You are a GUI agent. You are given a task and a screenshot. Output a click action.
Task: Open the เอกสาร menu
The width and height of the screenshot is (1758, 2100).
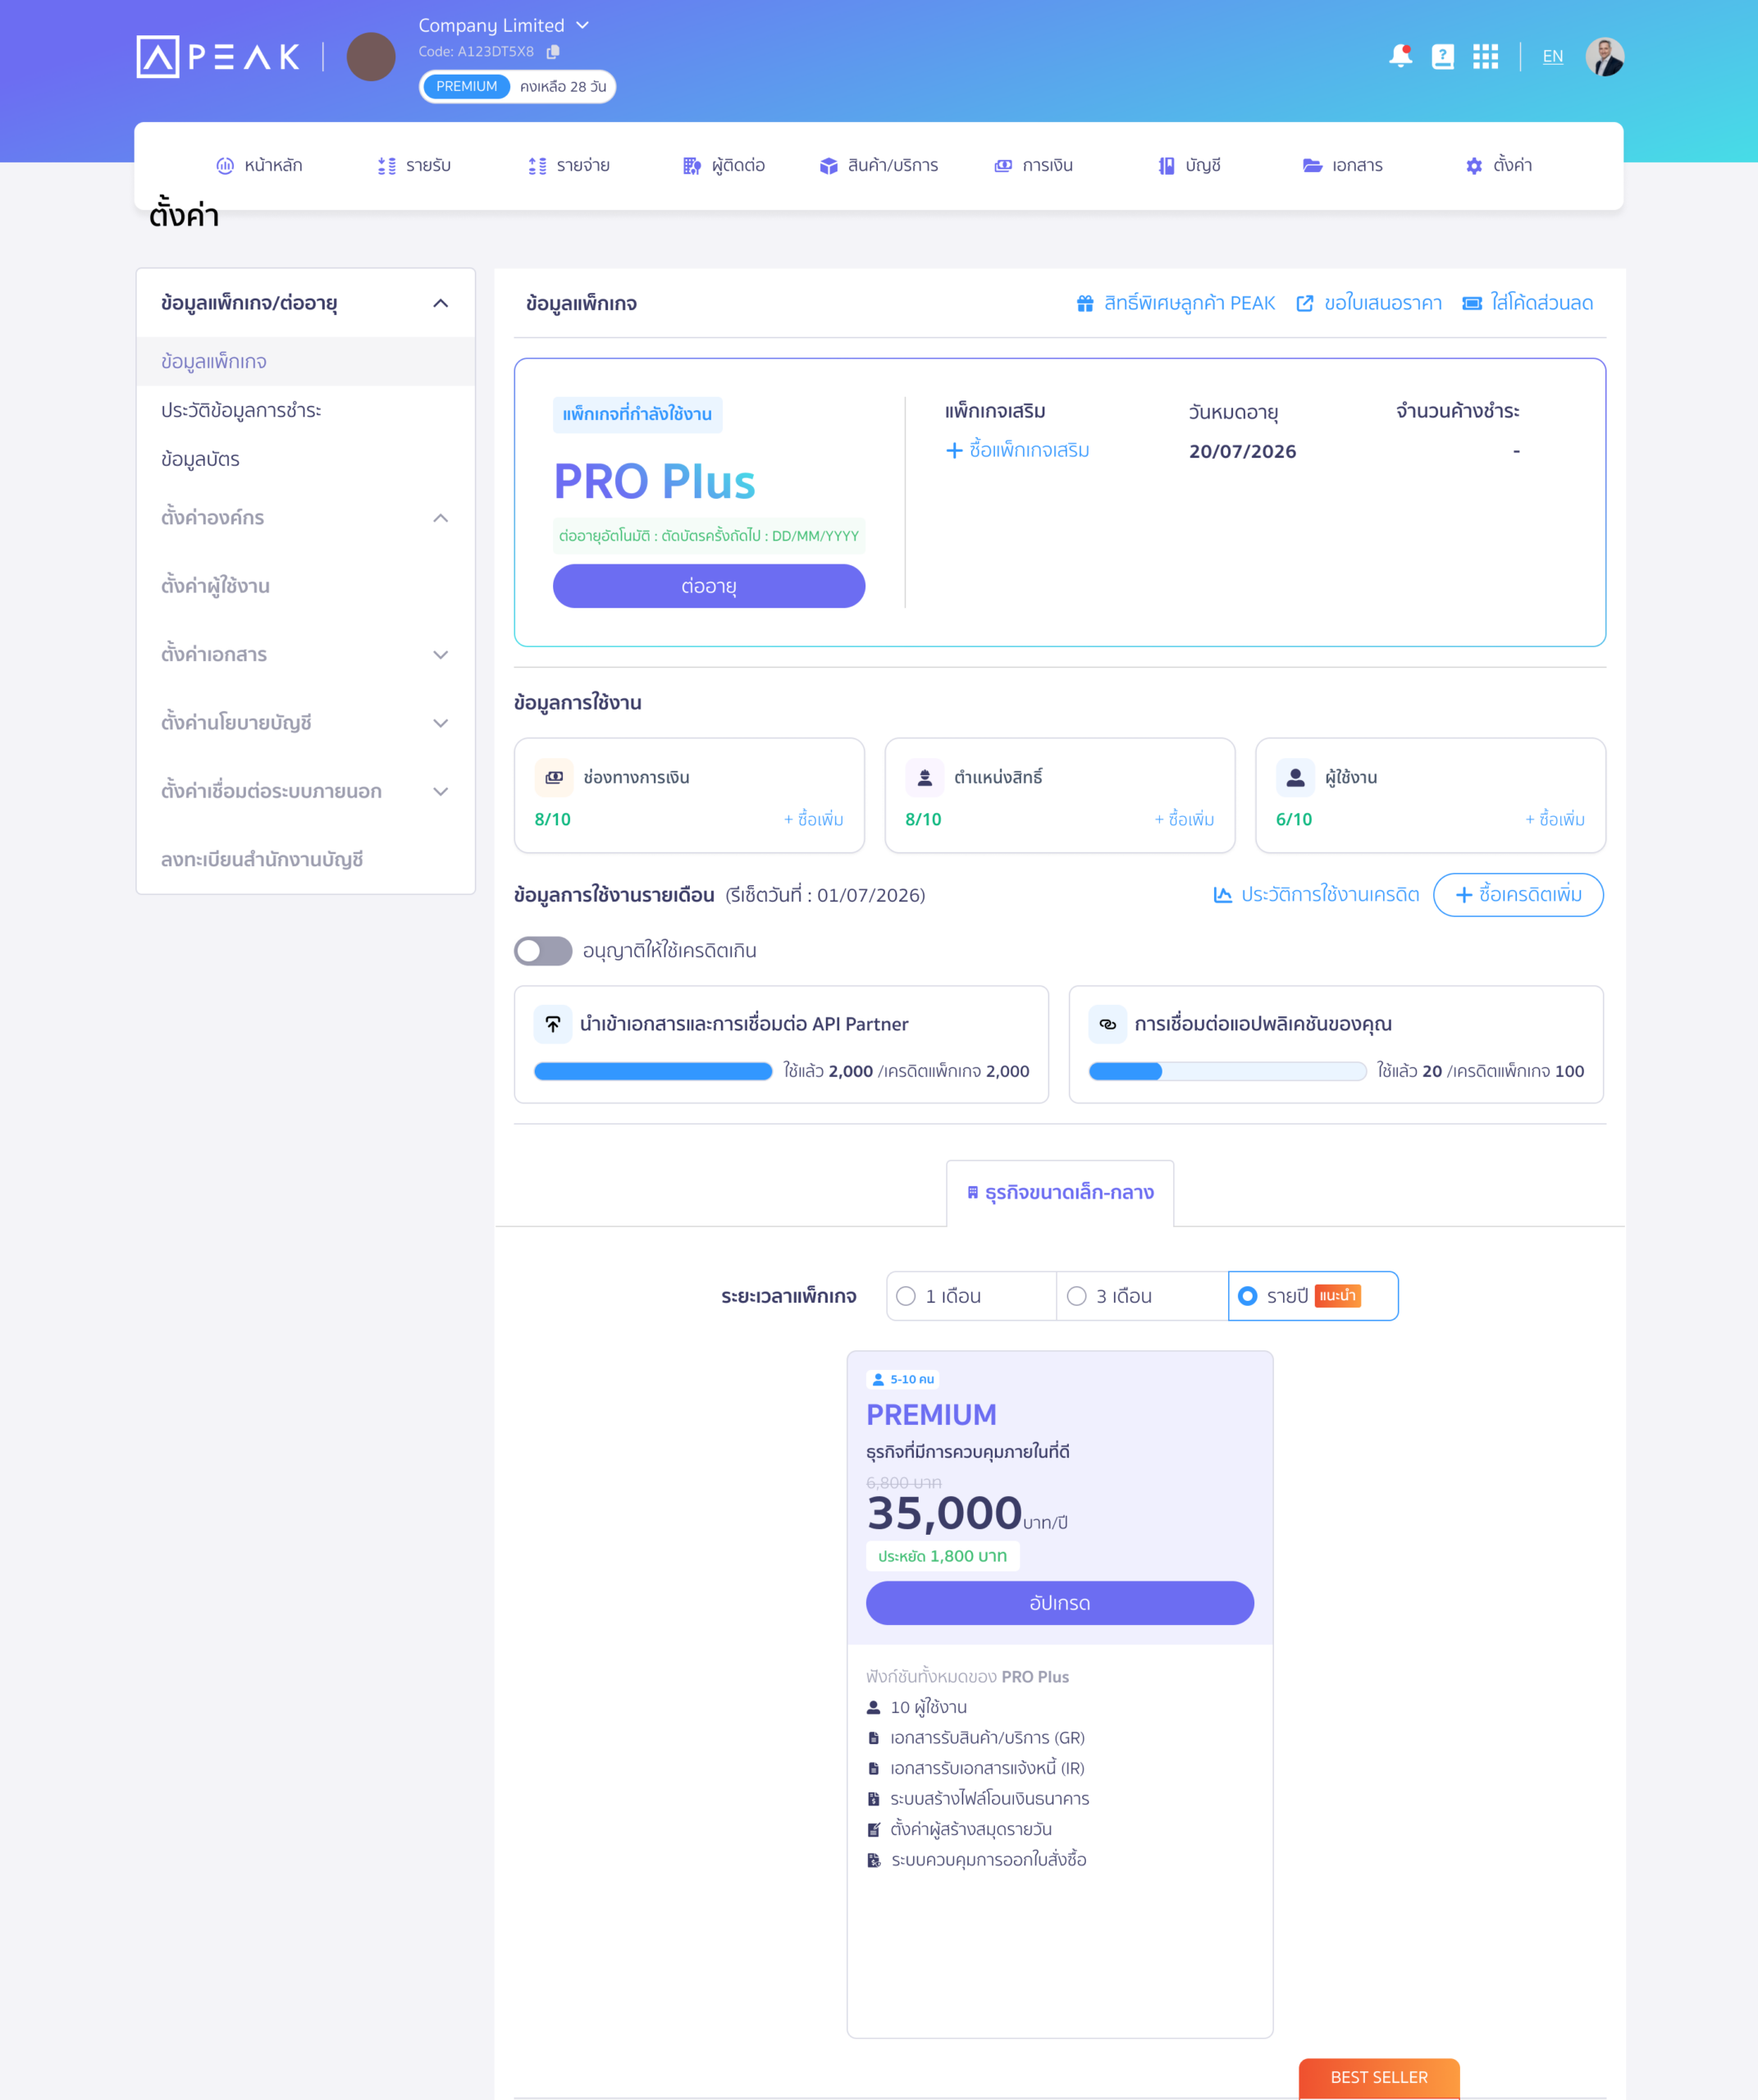[1343, 165]
